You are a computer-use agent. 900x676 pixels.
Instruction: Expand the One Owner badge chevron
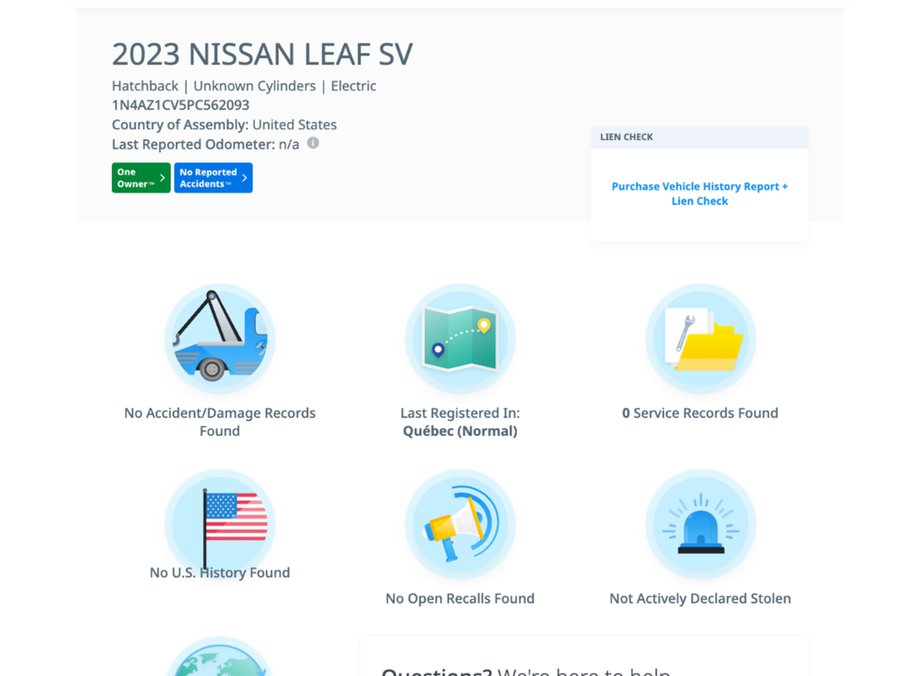[x=161, y=177]
